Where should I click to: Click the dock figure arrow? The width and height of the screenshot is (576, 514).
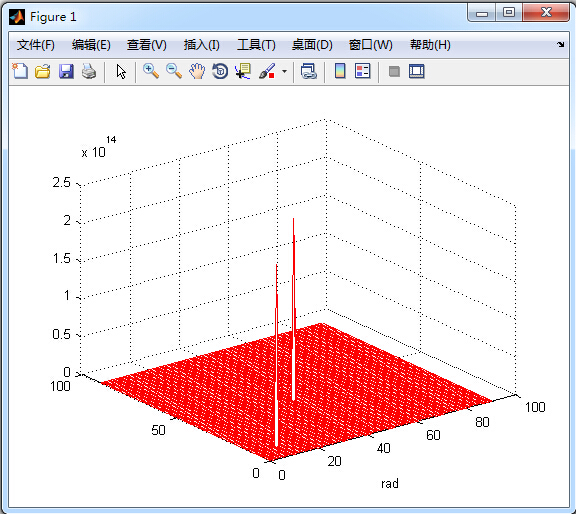click(x=561, y=44)
